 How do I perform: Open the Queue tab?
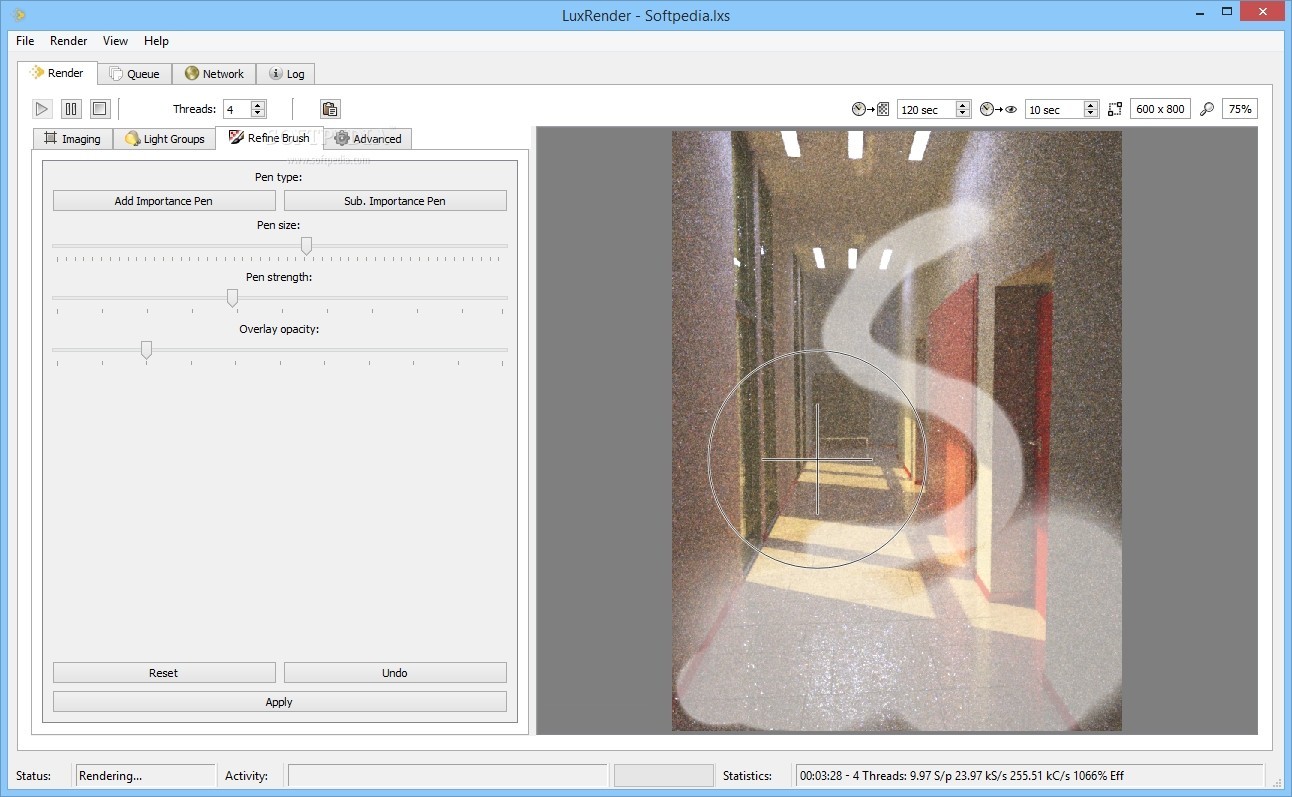click(x=134, y=74)
